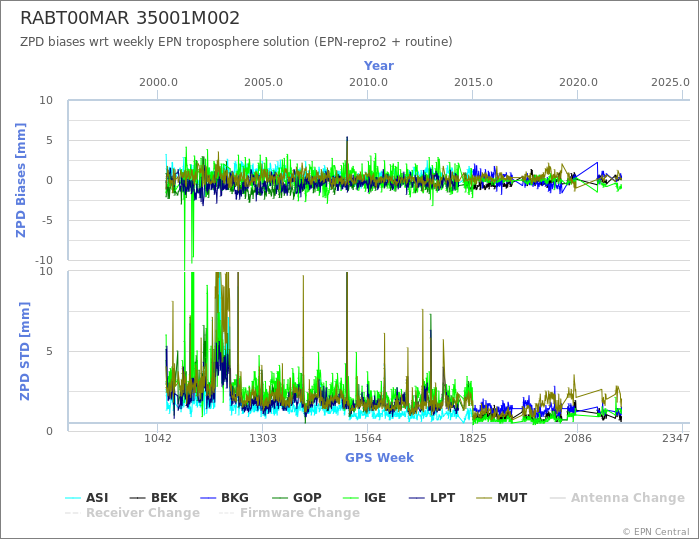Click the GPS Week axis title
This screenshot has width=700, height=540.
(x=379, y=458)
